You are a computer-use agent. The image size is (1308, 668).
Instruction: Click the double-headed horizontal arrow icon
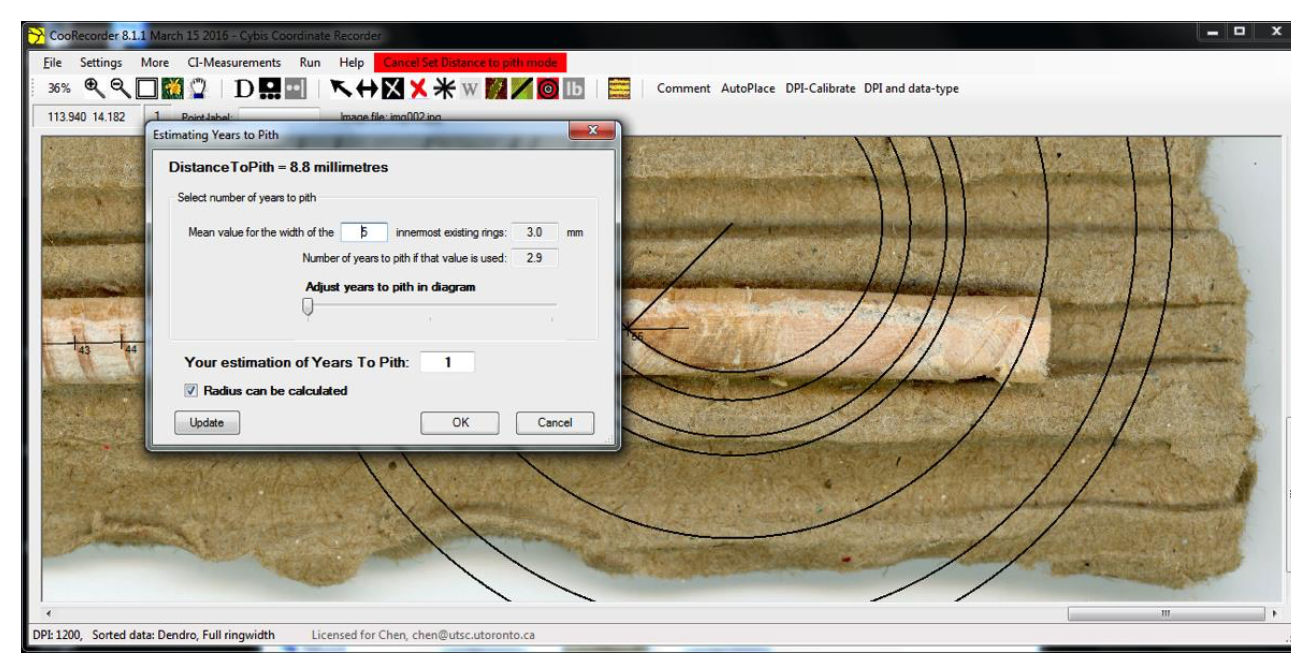(x=367, y=89)
